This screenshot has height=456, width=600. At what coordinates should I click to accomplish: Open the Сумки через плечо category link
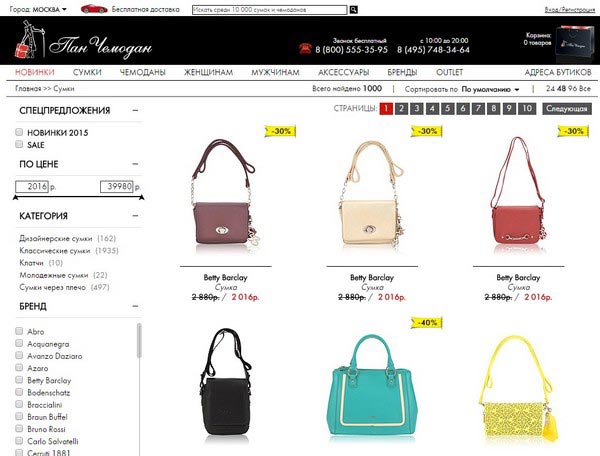coord(52,287)
